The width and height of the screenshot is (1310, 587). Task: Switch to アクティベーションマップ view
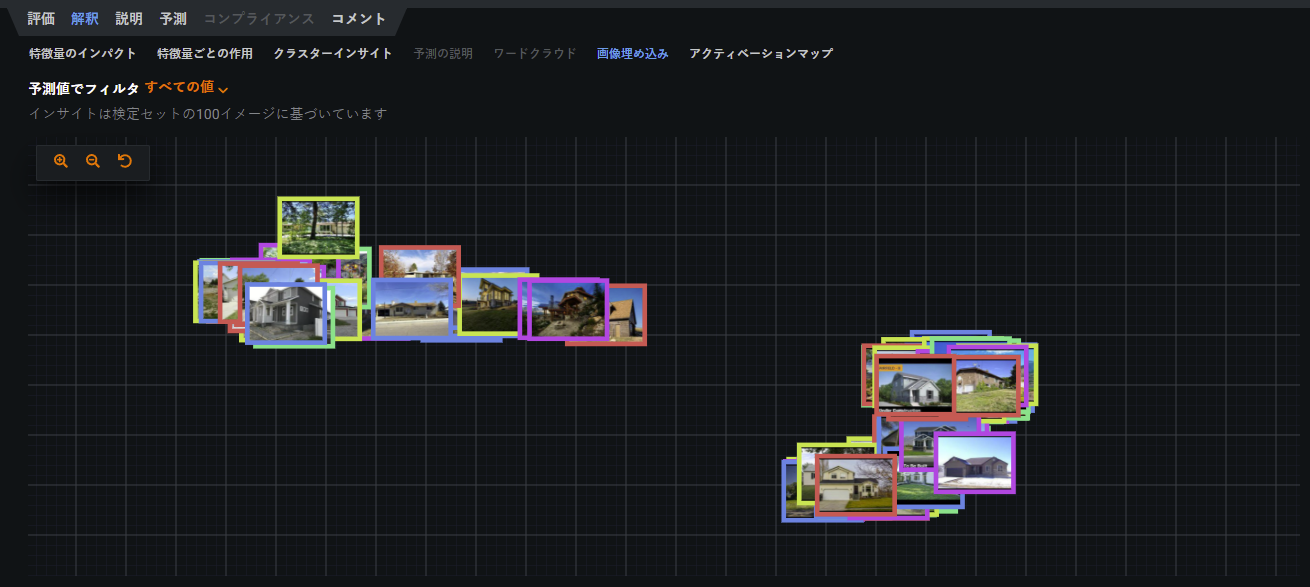tap(761, 53)
